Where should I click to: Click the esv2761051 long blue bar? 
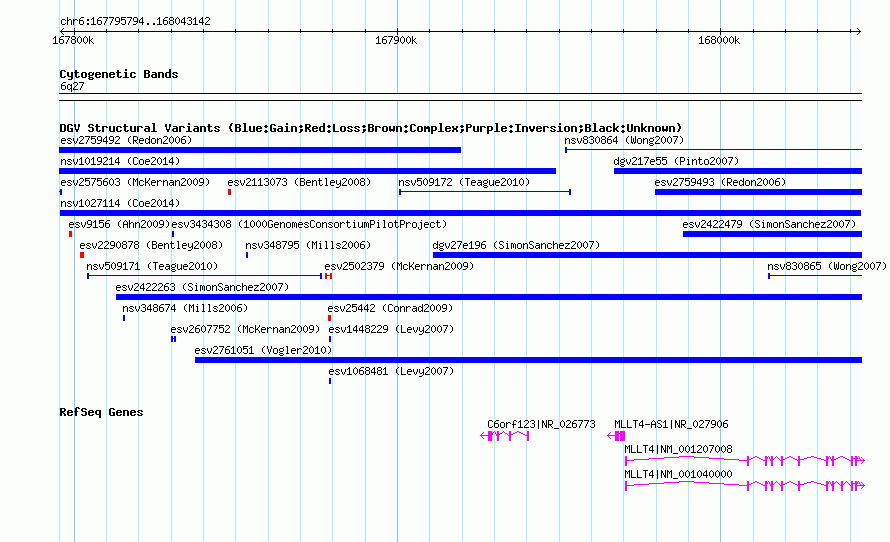tap(528, 360)
